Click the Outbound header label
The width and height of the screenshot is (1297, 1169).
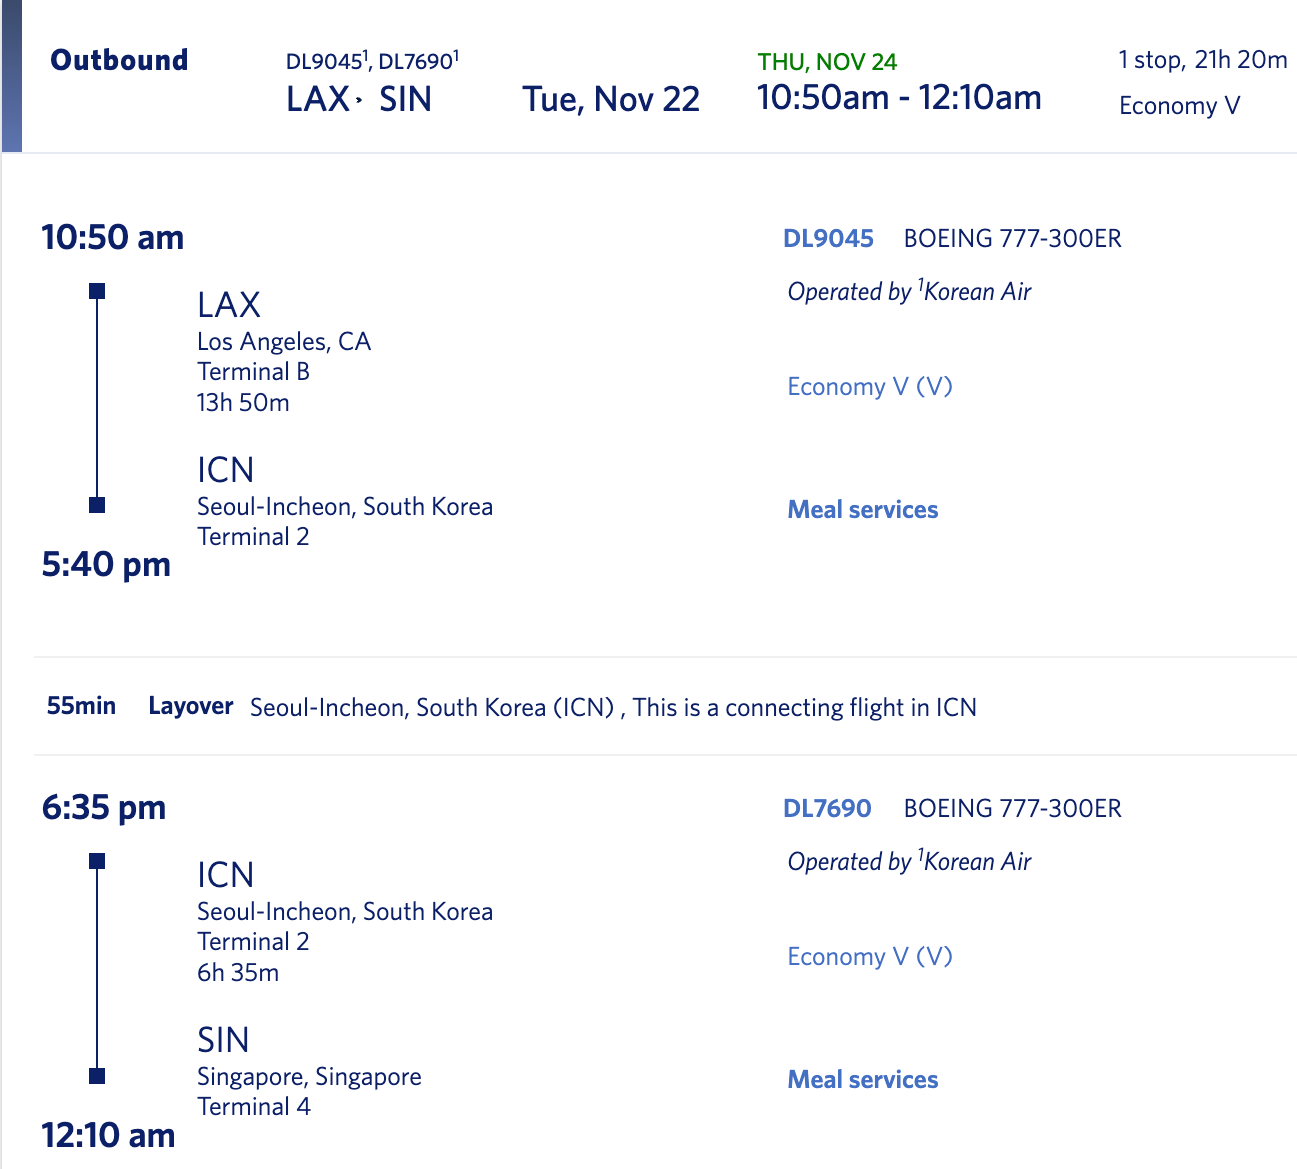(119, 60)
